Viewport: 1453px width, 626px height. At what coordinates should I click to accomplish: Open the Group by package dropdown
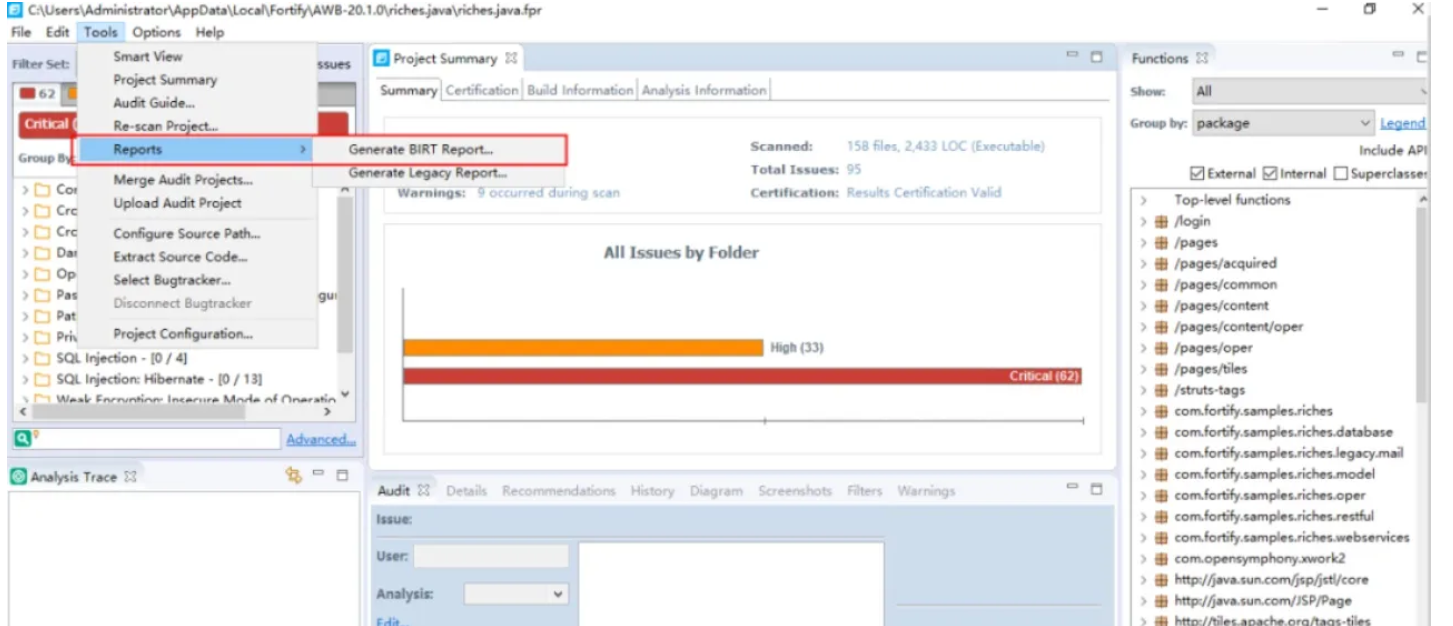coord(1284,123)
